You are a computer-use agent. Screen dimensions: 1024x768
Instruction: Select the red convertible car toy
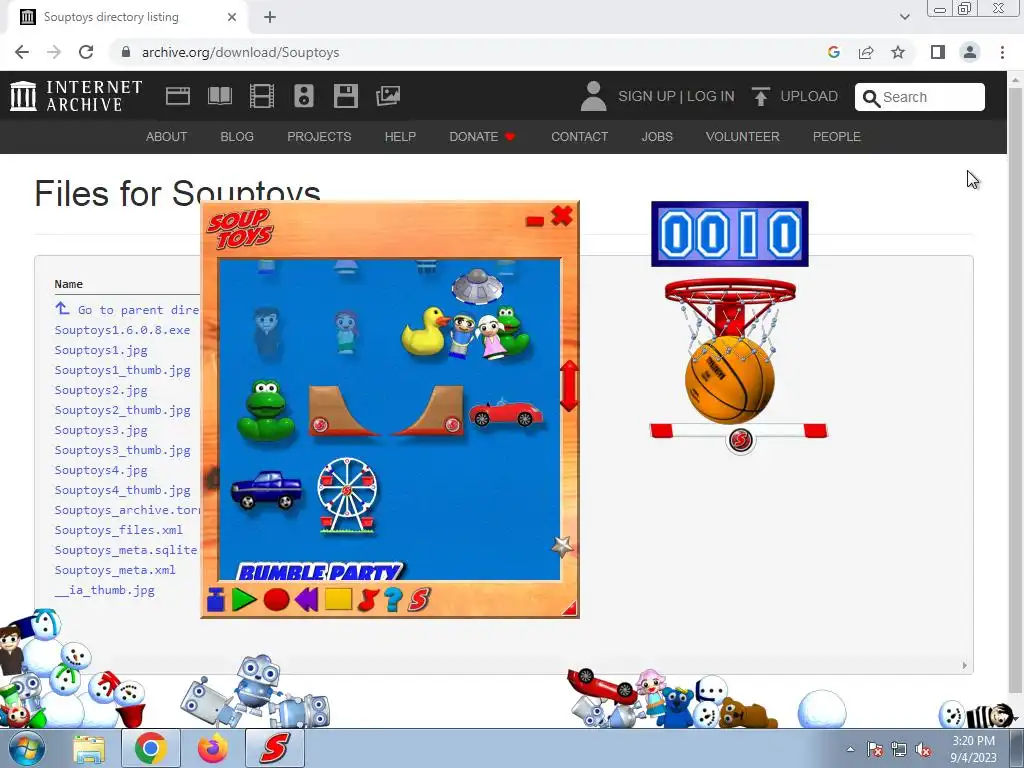[x=505, y=412]
